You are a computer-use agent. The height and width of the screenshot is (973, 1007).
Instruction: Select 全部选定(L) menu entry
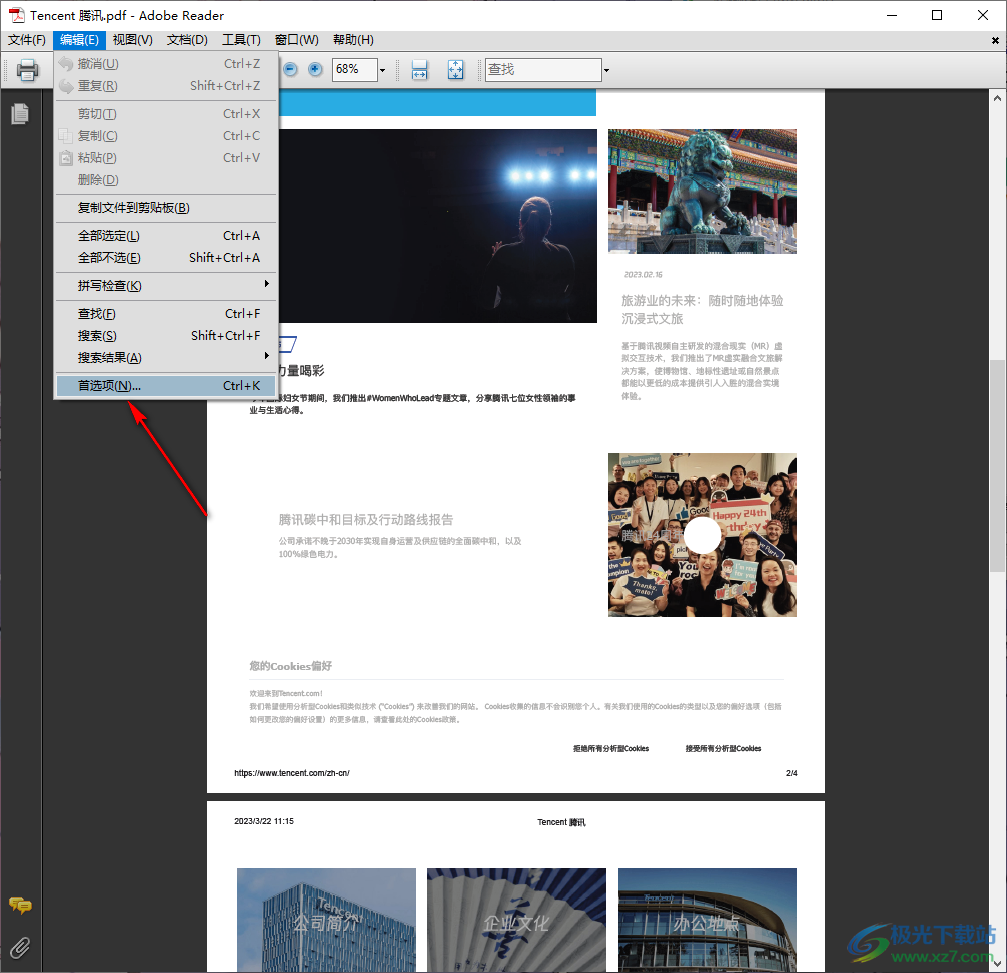(x=166, y=236)
